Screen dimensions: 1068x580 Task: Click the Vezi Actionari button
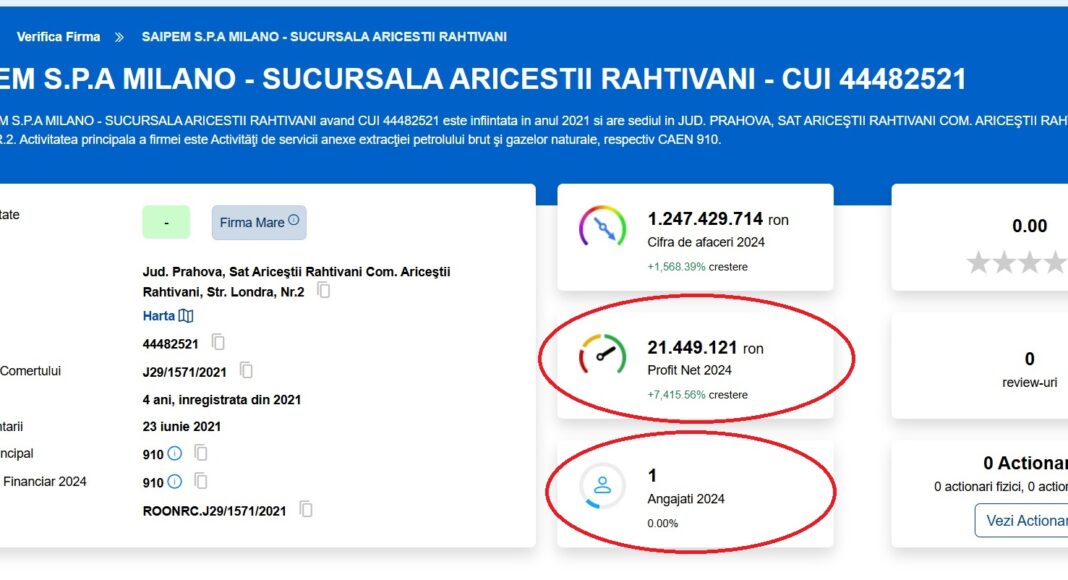(1021, 521)
